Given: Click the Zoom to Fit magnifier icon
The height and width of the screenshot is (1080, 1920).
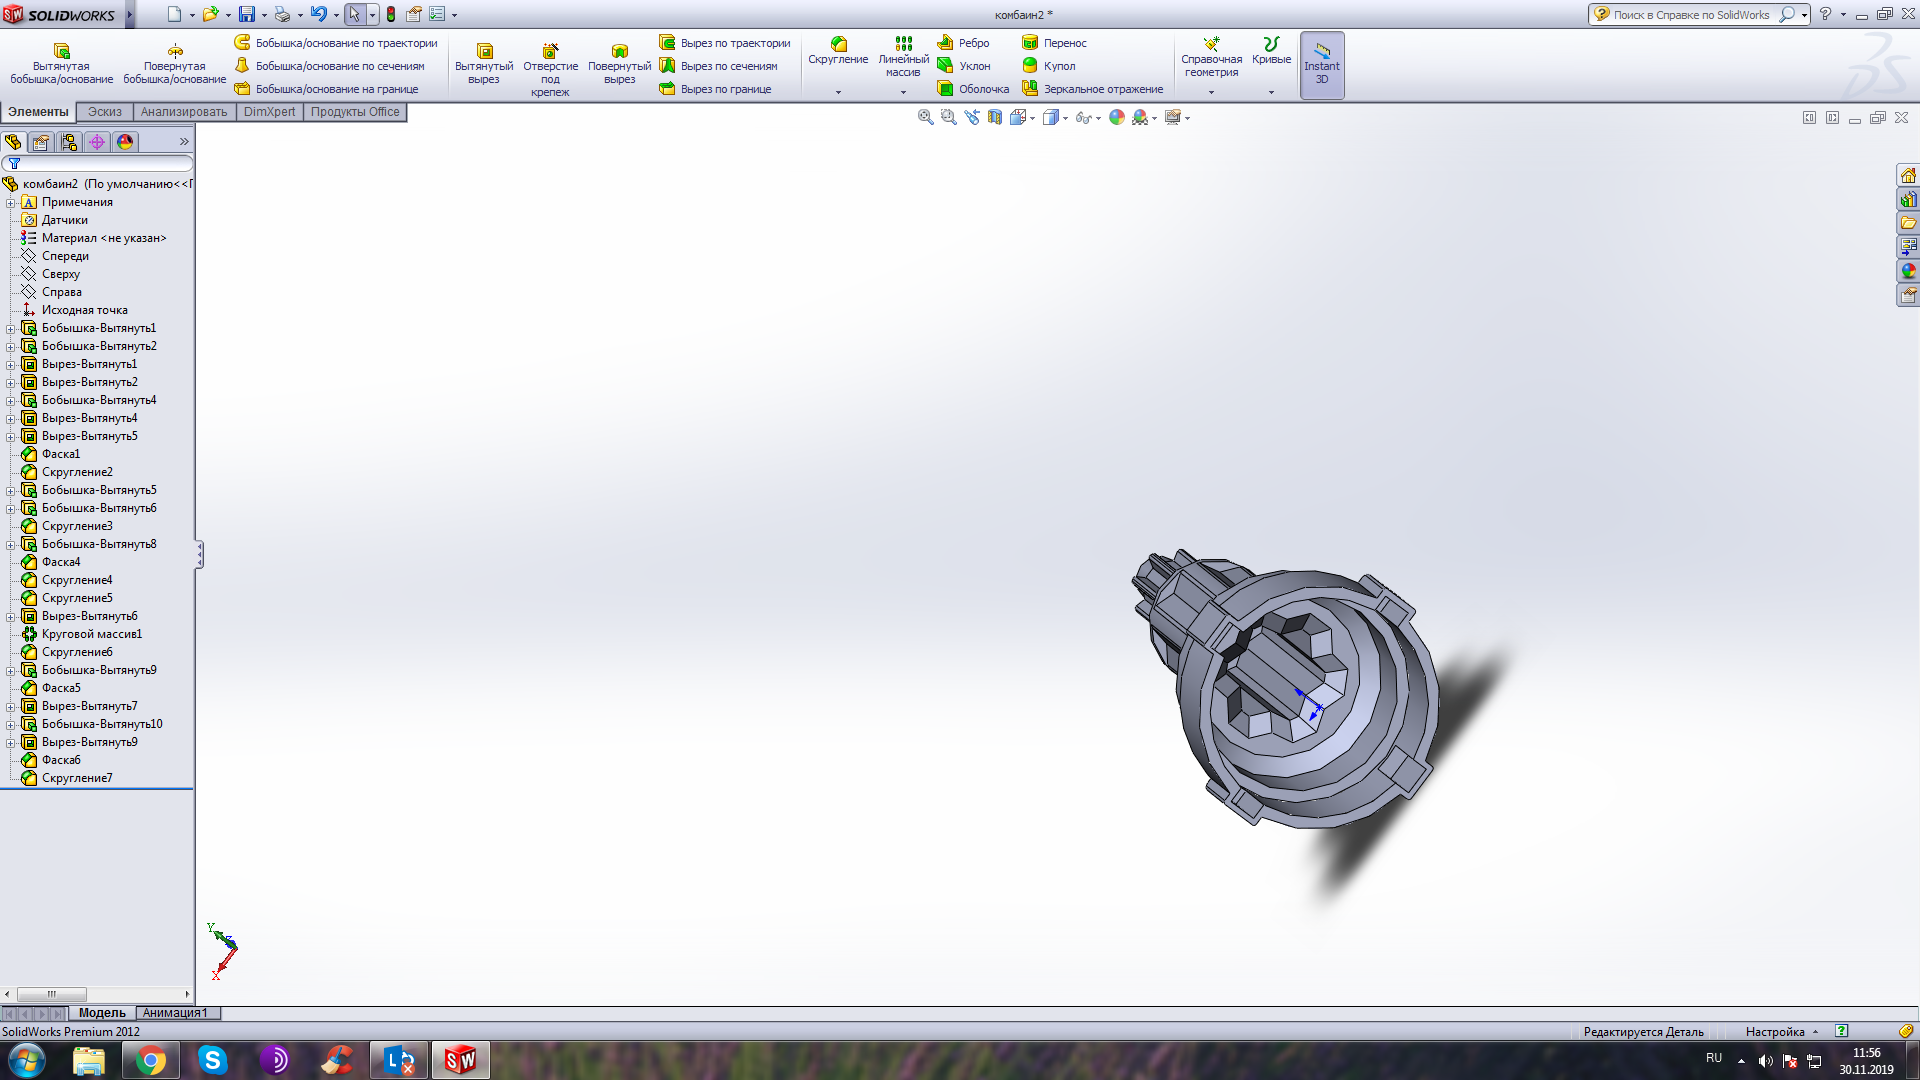Looking at the screenshot, I should (x=926, y=117).
